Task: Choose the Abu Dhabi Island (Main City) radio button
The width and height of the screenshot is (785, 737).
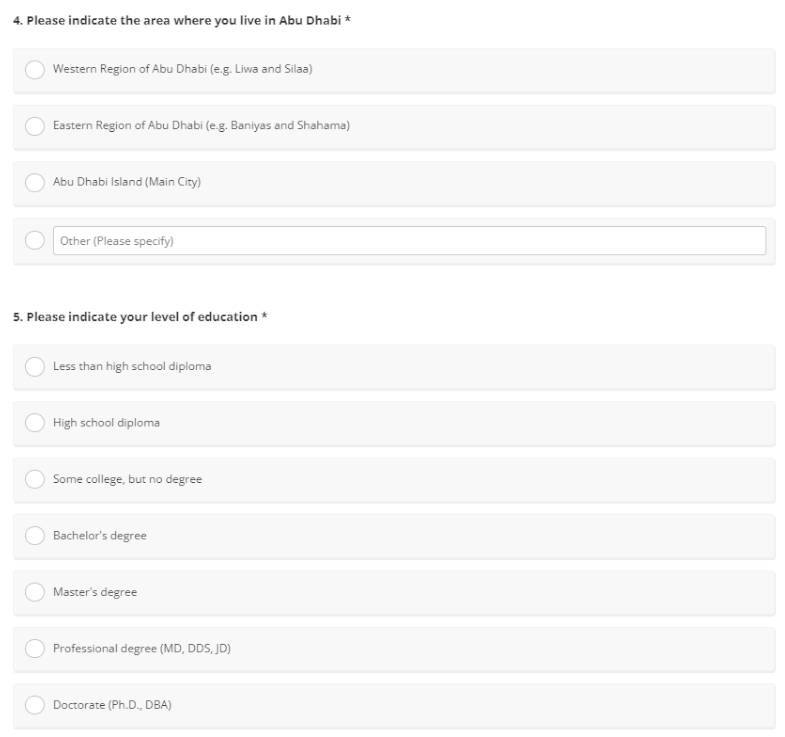Action: pos(35,183)
